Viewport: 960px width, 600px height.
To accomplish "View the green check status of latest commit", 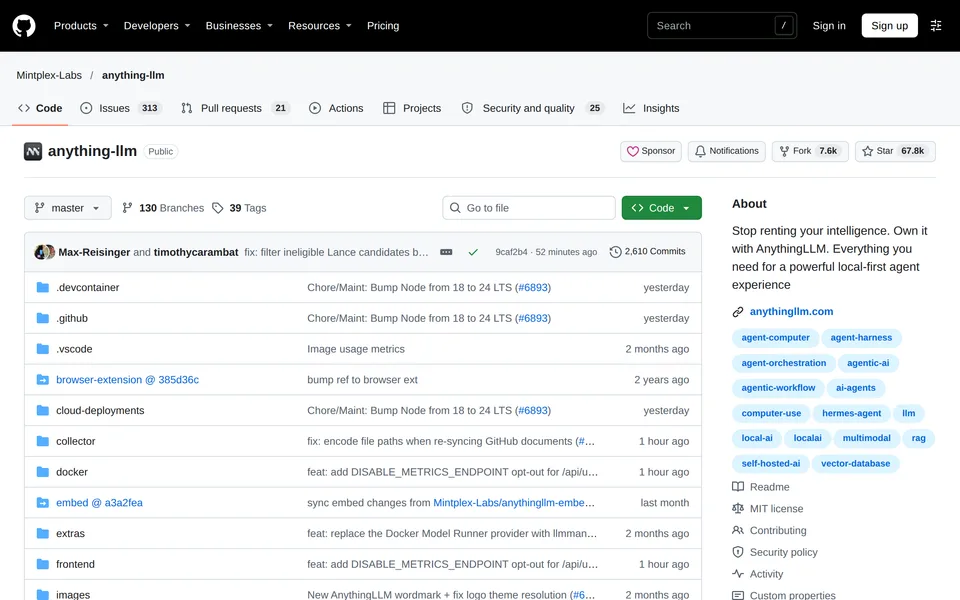I will click(473, 252).
